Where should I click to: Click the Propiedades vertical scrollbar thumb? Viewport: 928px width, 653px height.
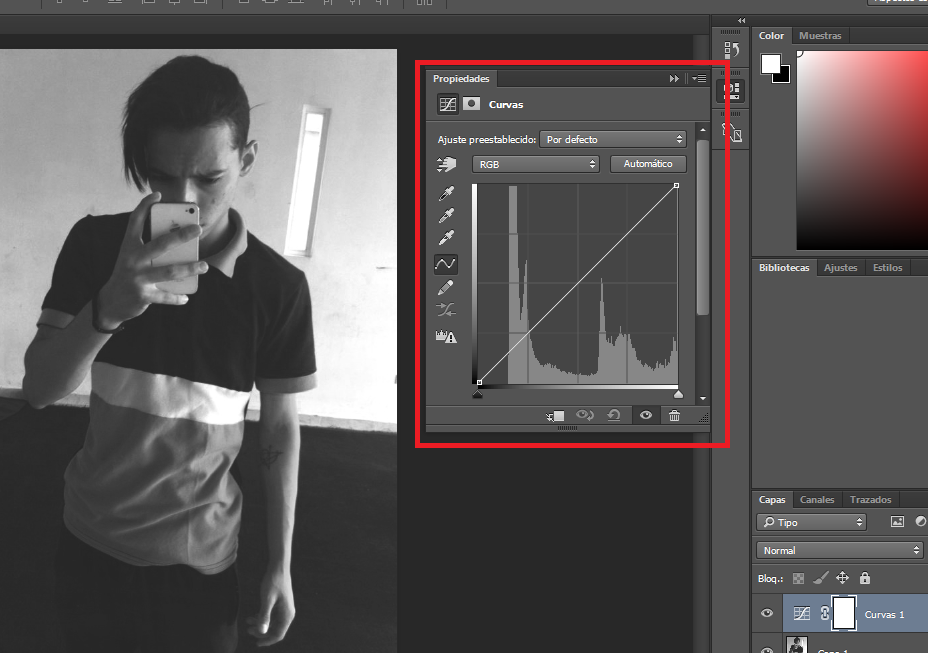(703, 227)
